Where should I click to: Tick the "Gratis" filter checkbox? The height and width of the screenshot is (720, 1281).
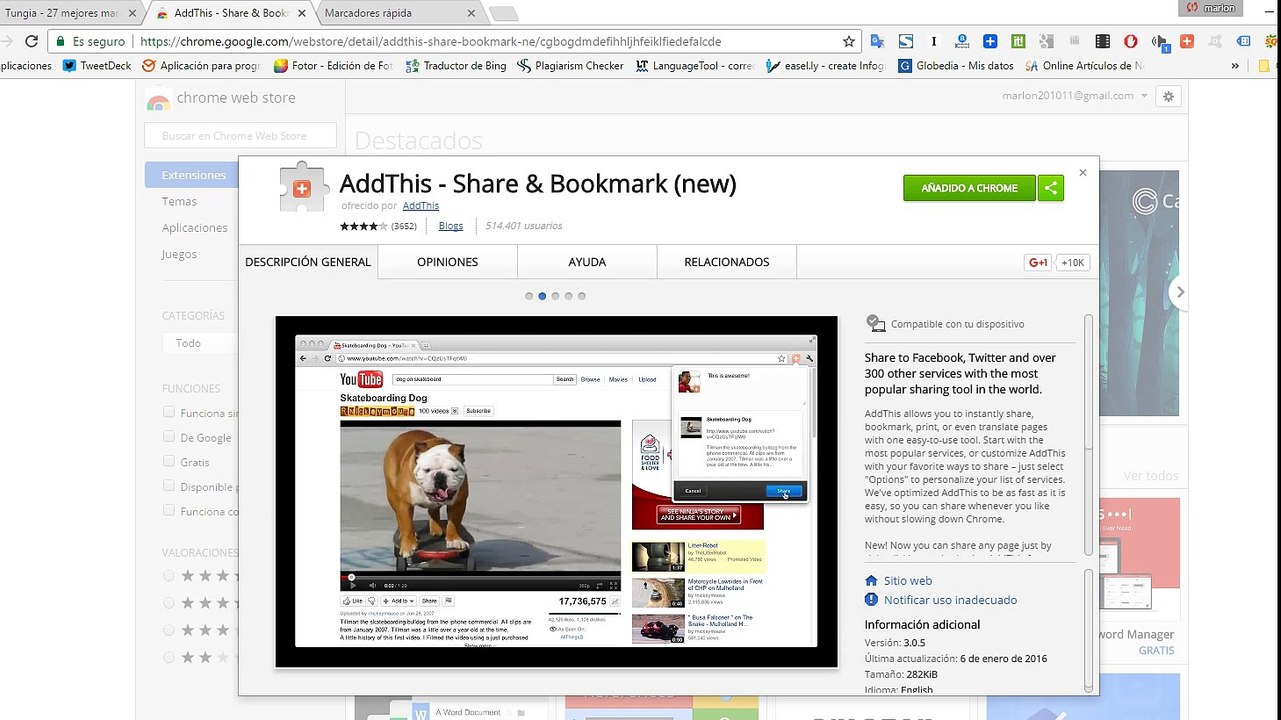pyautogui.click(x=169, y=462)
